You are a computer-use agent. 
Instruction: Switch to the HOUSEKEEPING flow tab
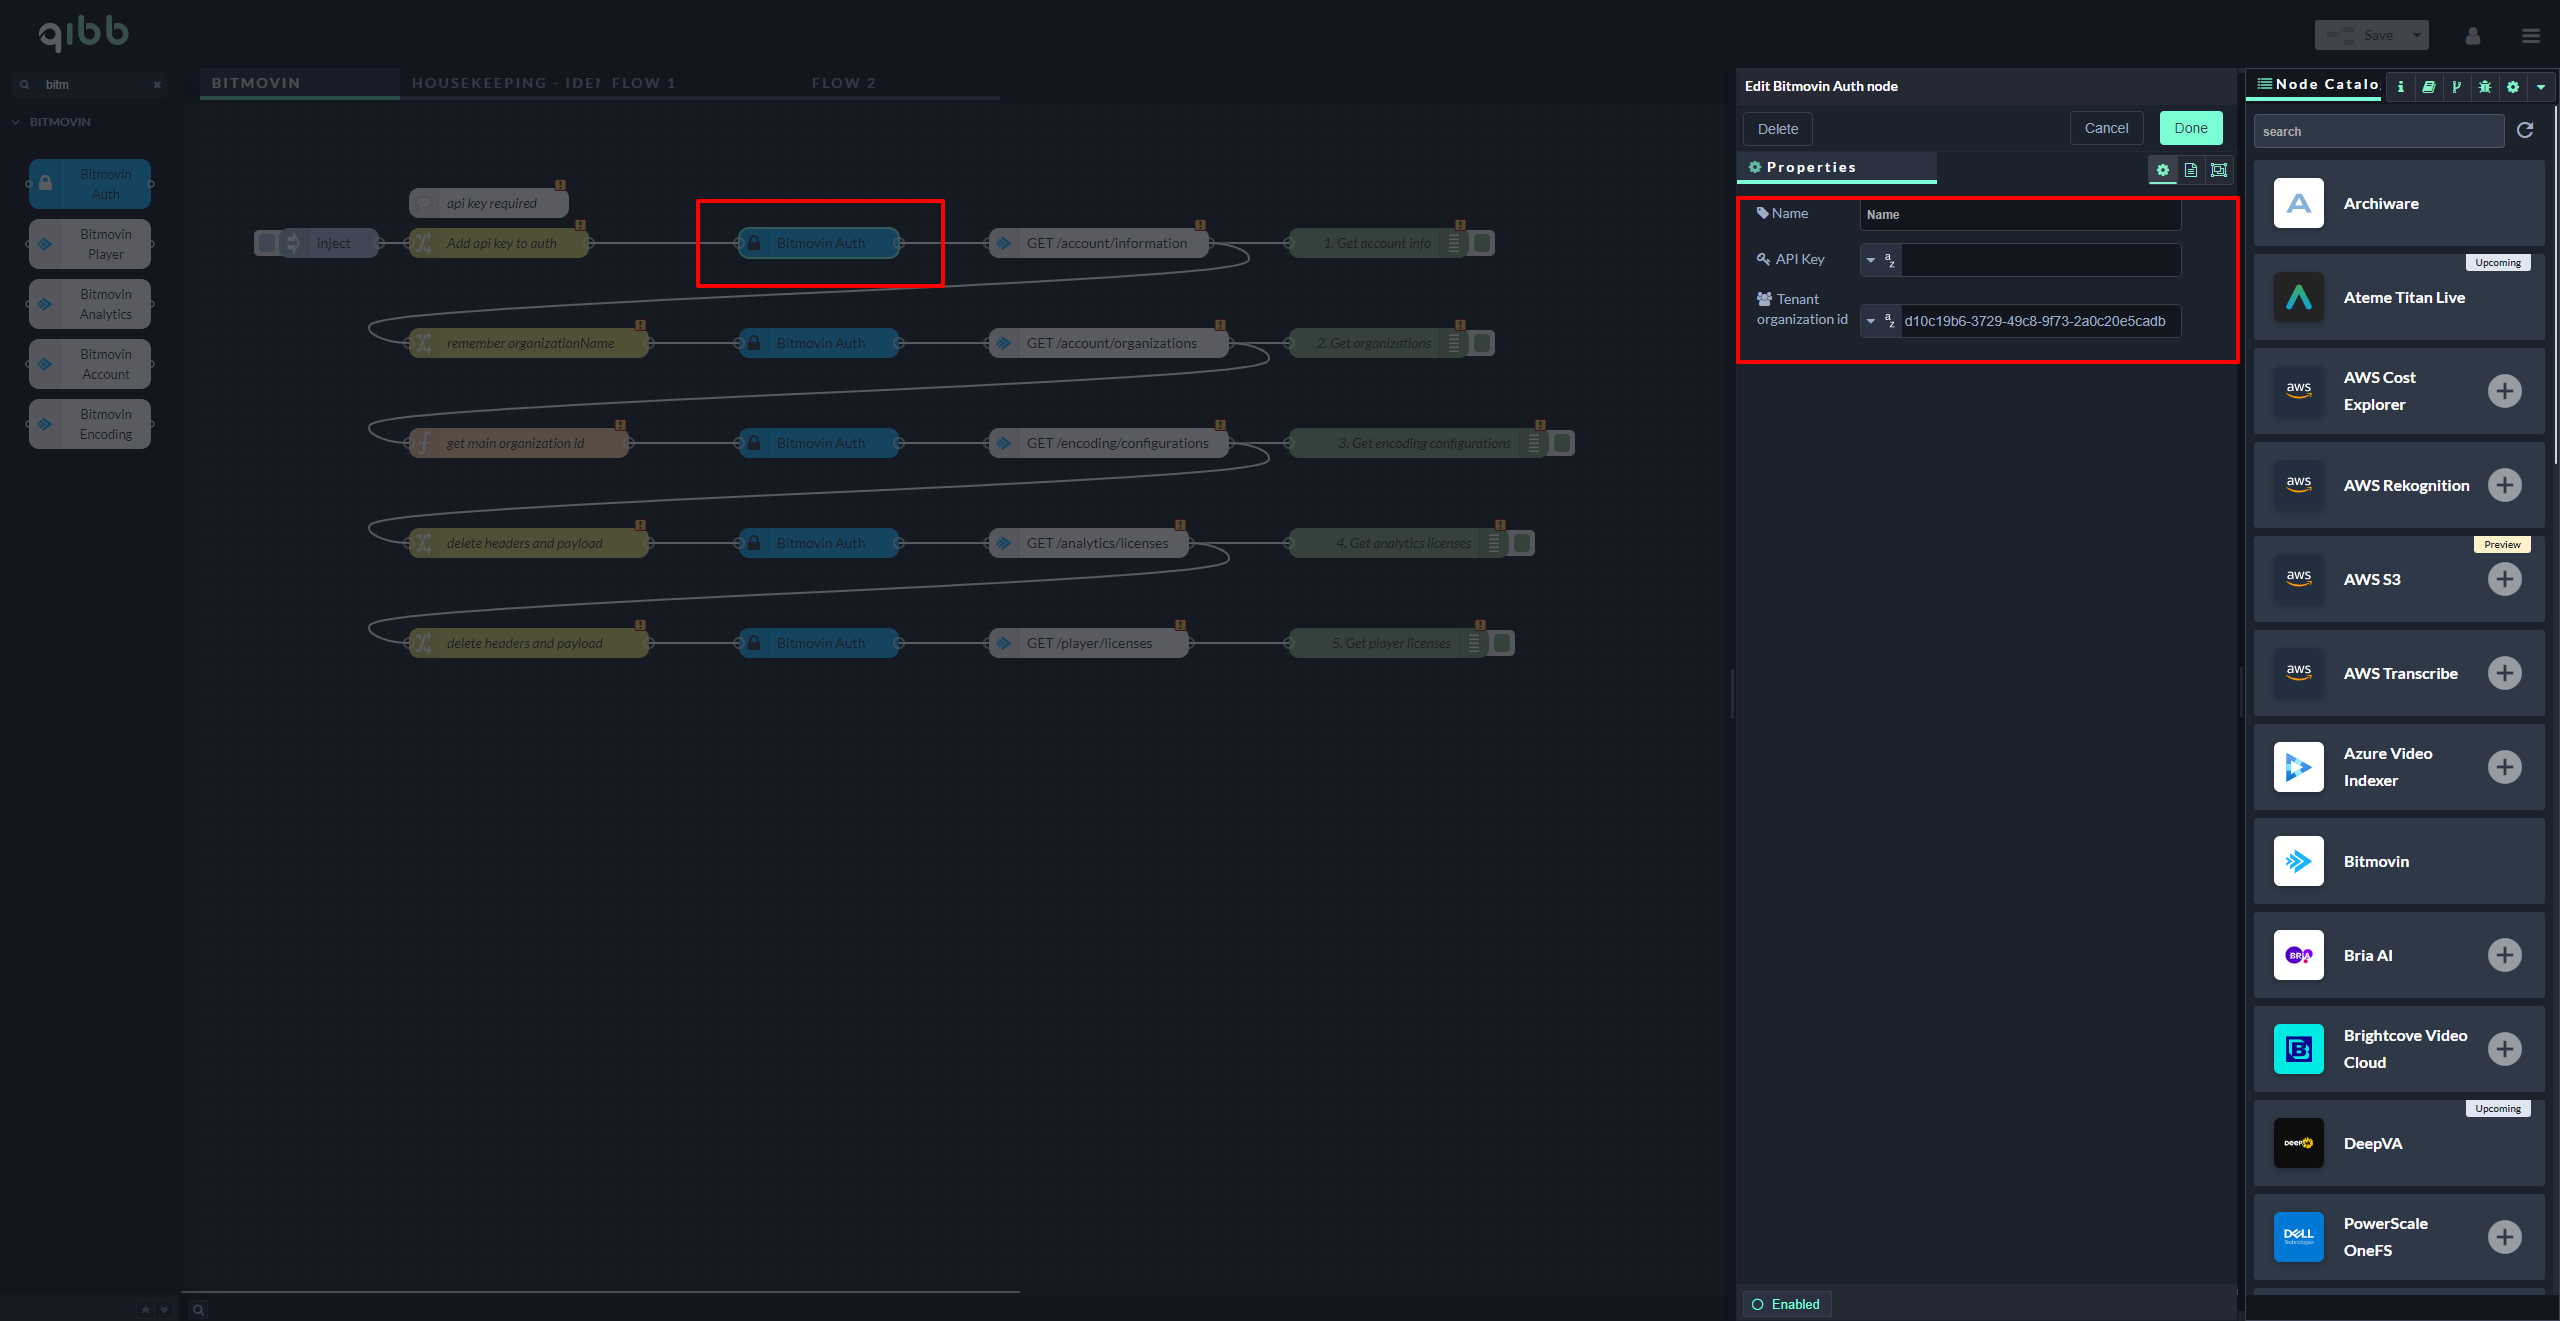(500, 83)
